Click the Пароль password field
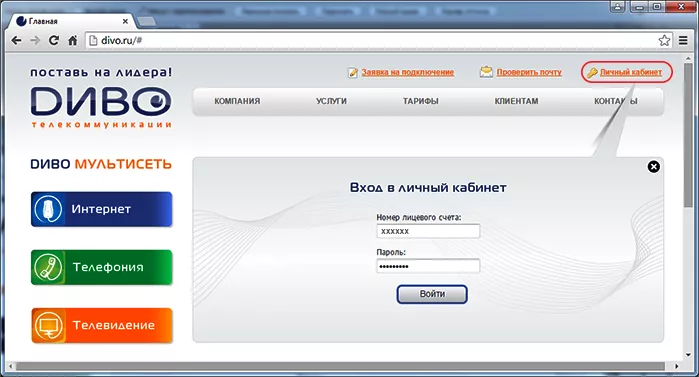 pyautogui.click(x=428, y=266)
